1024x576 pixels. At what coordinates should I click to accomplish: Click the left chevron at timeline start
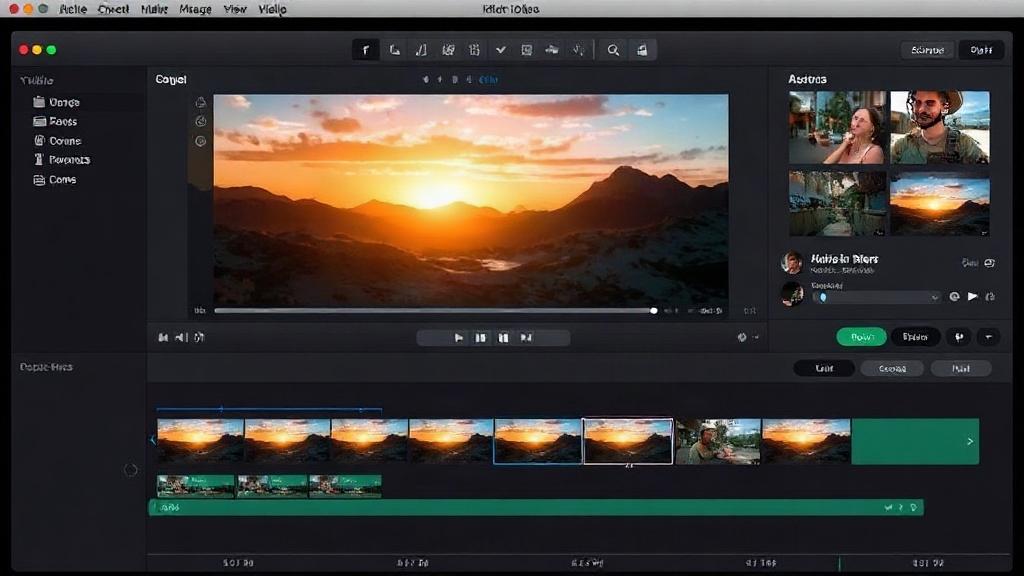coord(153,440)
